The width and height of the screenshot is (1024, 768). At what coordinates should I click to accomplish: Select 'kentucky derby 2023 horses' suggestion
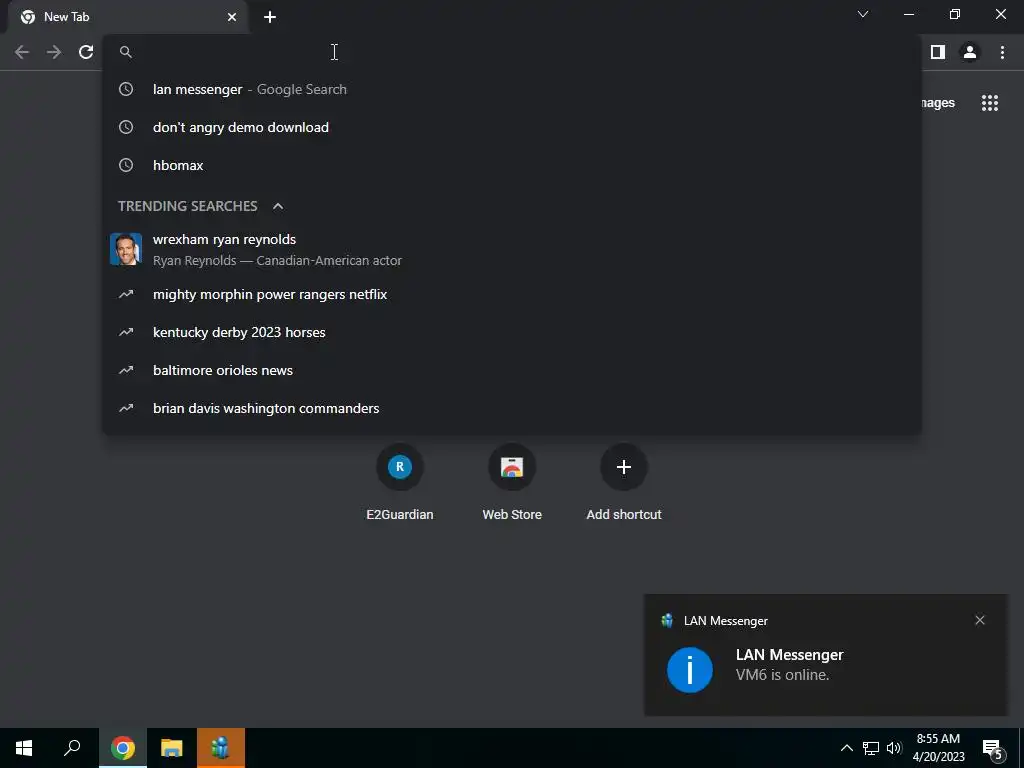coord(512,332)
